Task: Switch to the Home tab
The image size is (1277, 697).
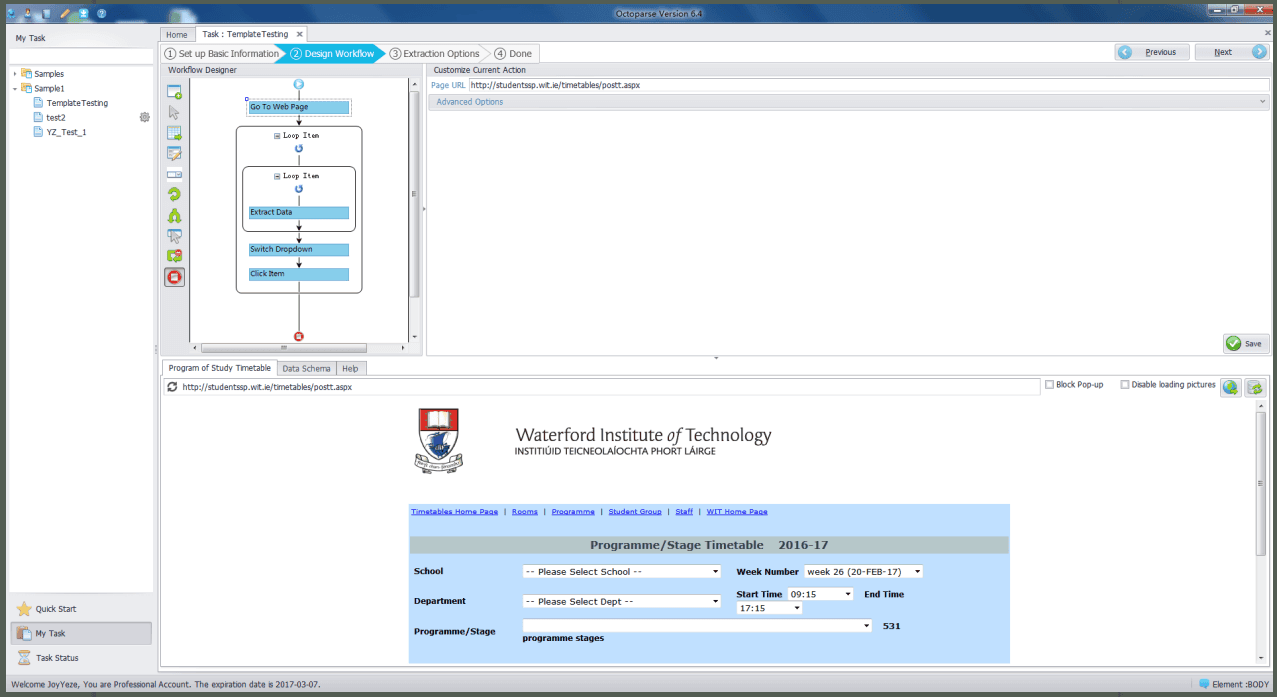Action: point(176,34)
